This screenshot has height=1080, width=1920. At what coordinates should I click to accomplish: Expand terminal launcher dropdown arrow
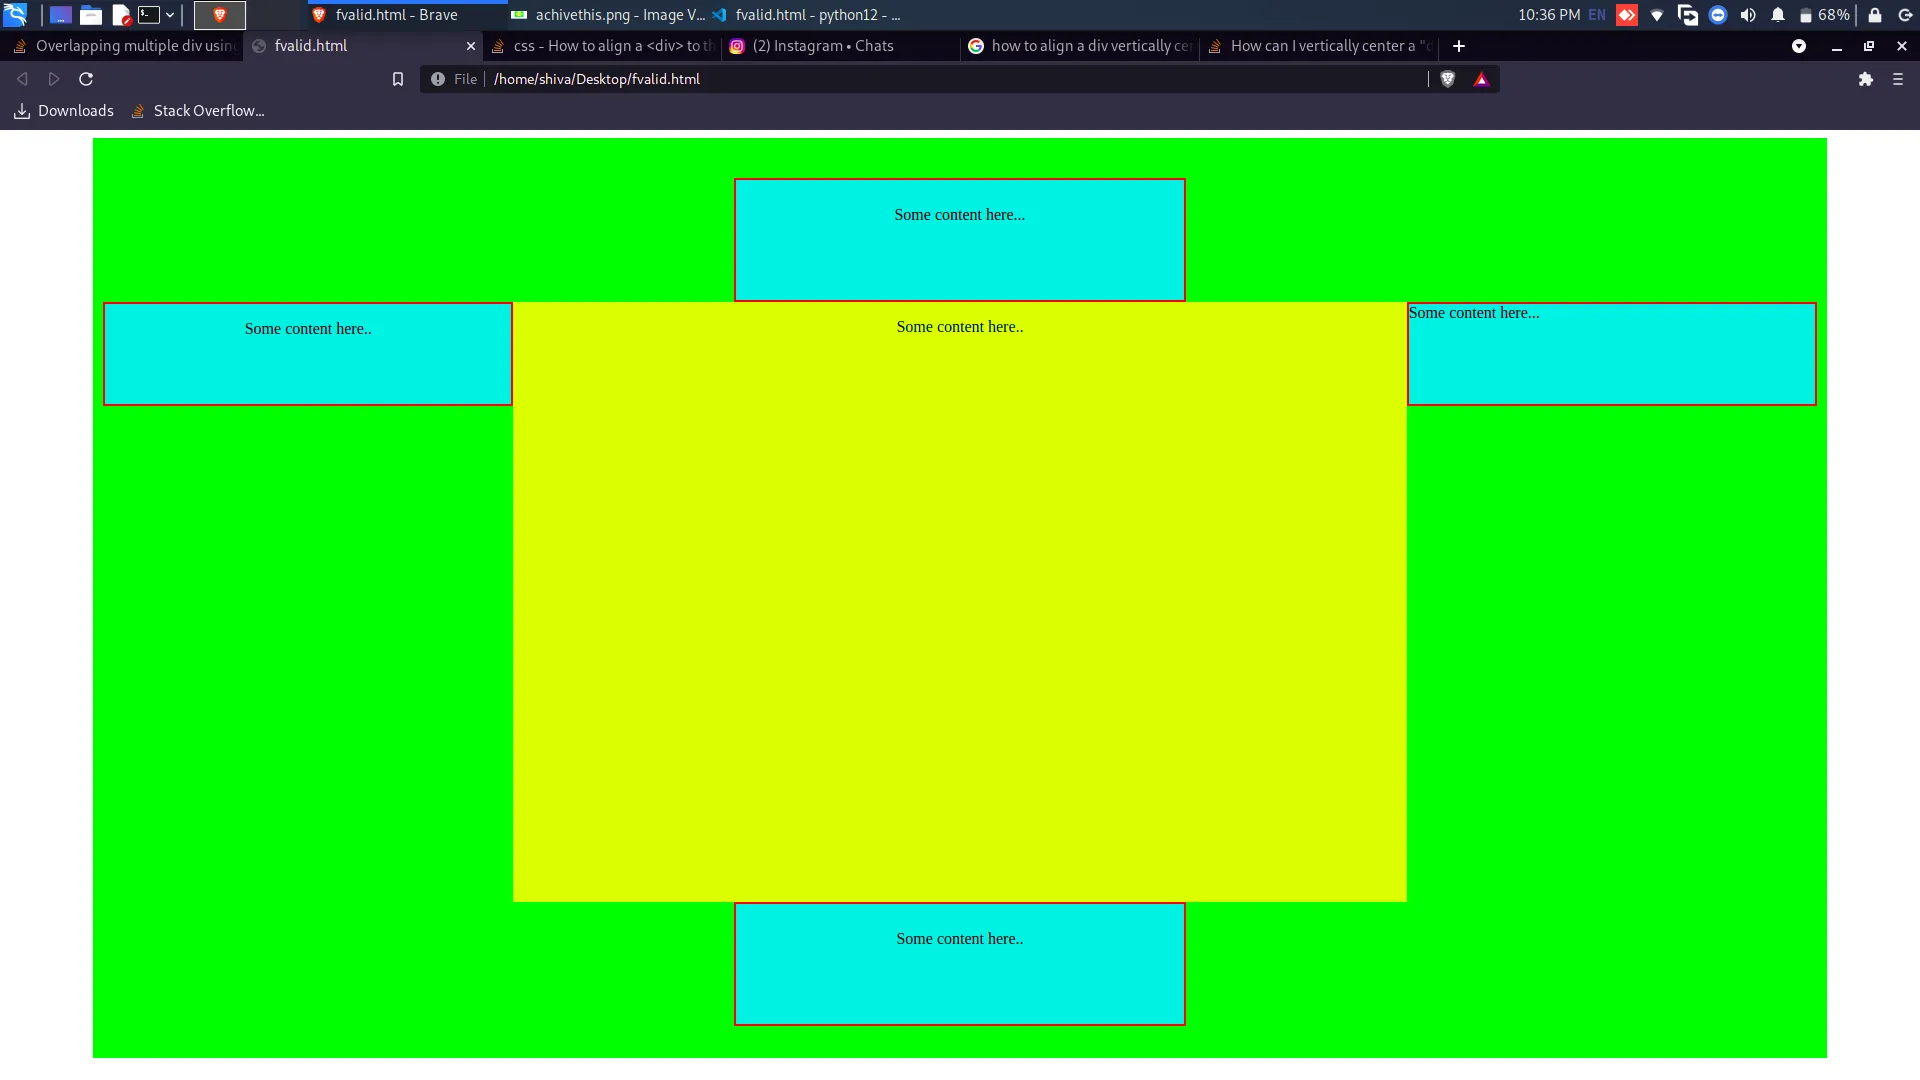click(x=170, y=15)
